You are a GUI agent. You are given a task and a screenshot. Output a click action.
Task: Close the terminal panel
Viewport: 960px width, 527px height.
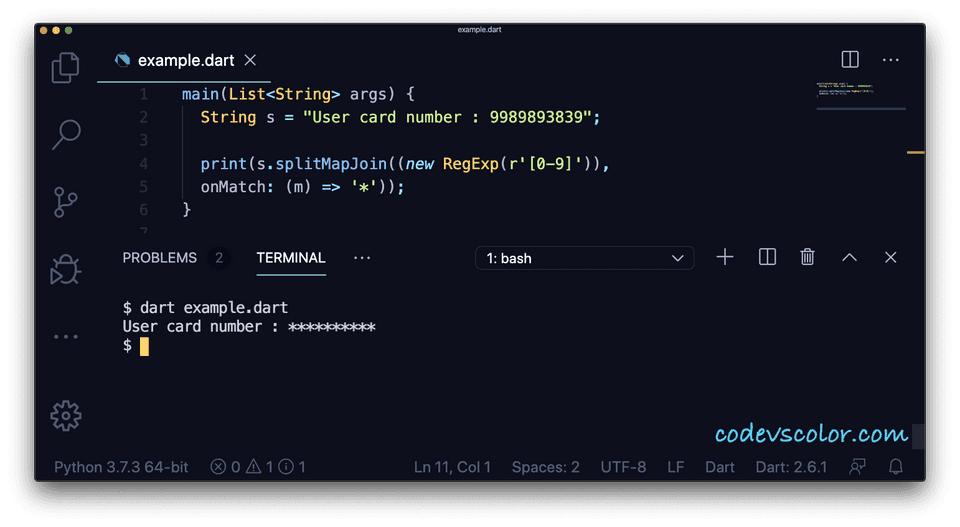coord(891,258)
